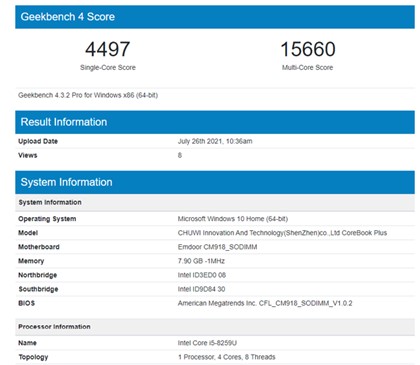Select the views count 8

point(180,155)
